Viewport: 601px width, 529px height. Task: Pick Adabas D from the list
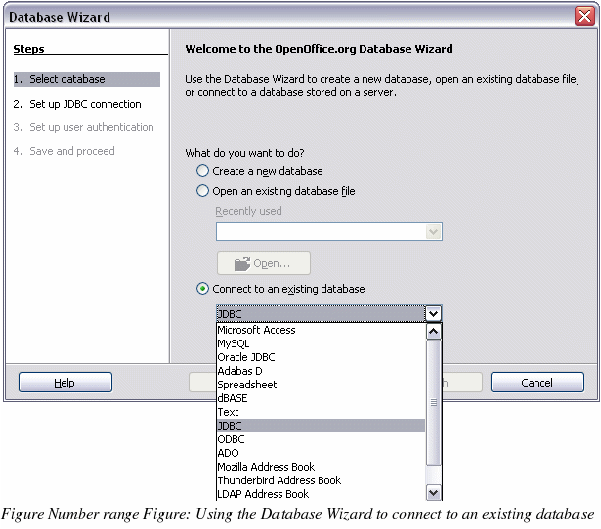[240, 371]
